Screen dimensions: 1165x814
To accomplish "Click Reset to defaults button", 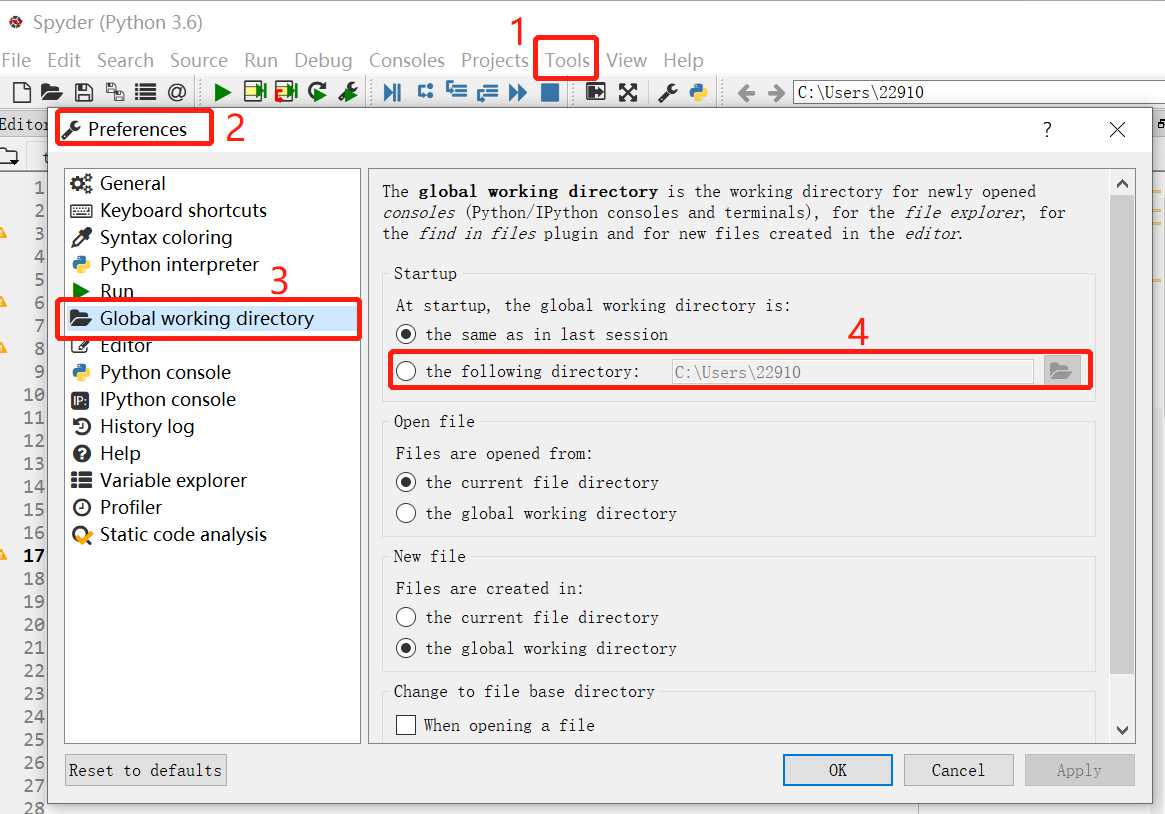I will pos(146,770).
